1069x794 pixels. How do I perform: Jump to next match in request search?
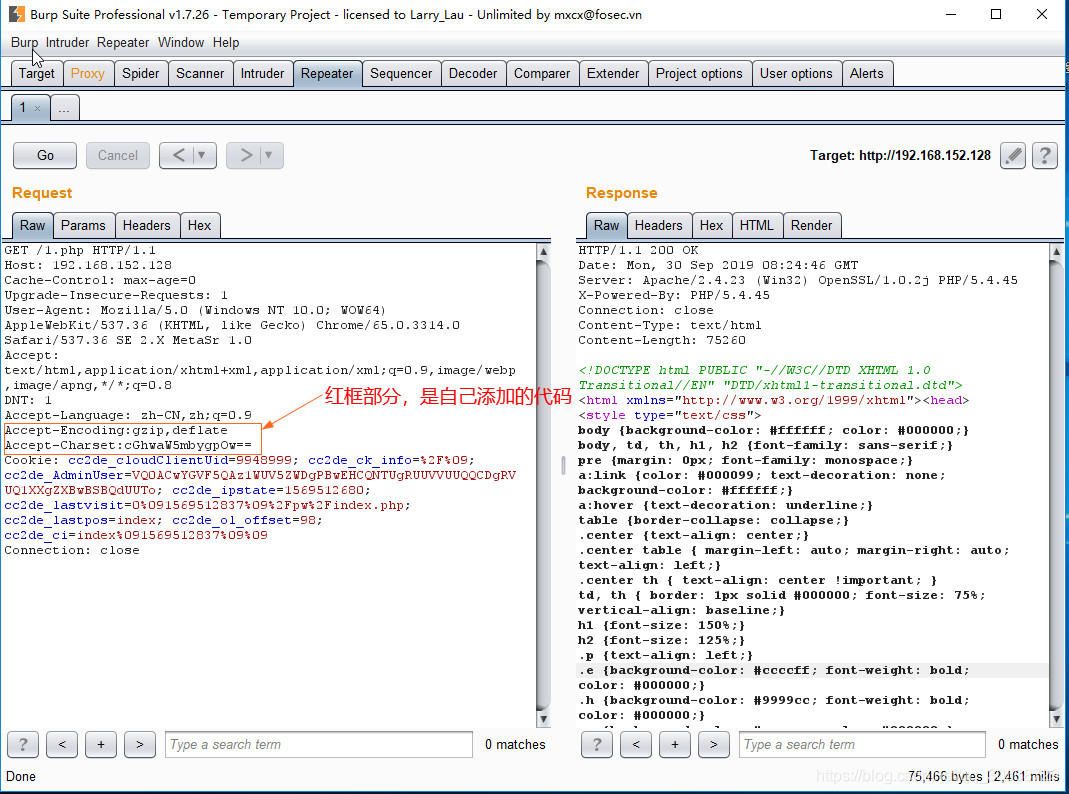140,744
